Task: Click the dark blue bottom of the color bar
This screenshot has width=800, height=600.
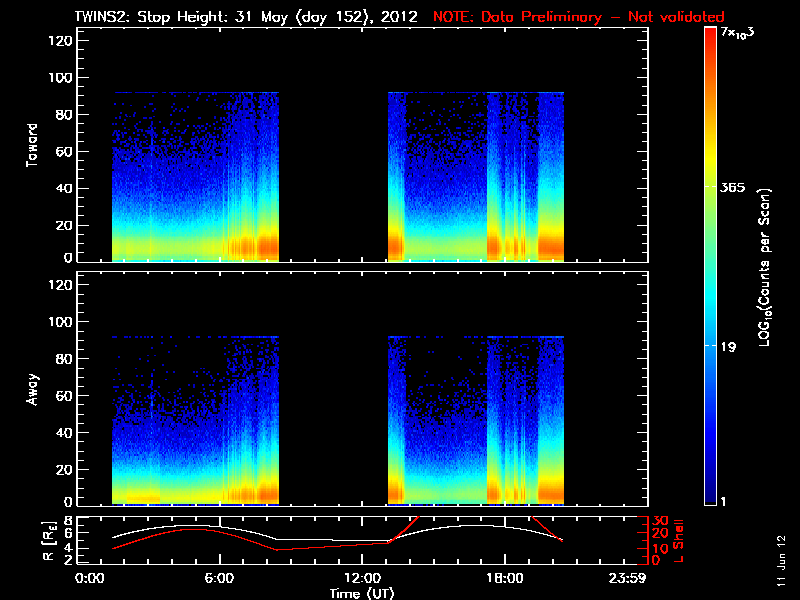Action: tap(710, 500)
